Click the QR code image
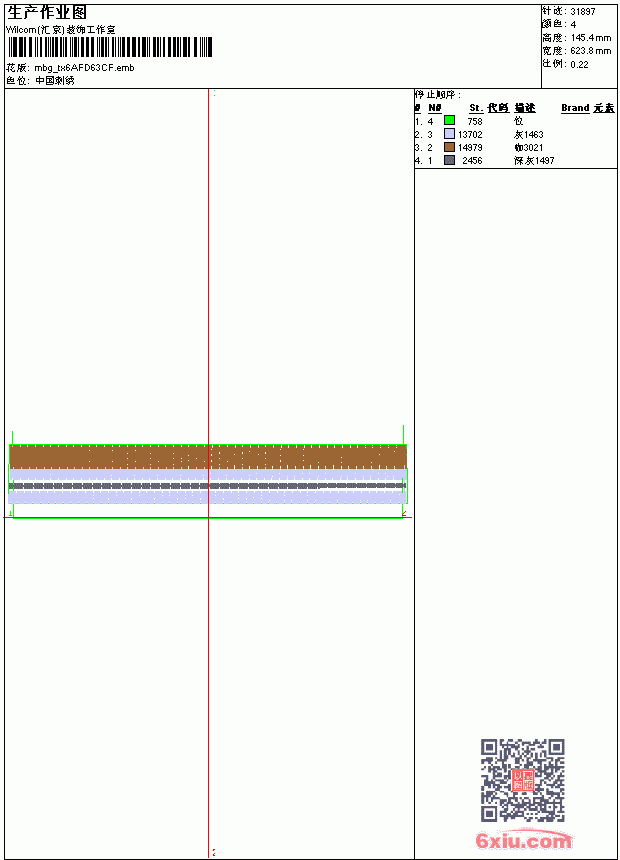The width and height of the screenshot is (620, 860). coord(522,780)
